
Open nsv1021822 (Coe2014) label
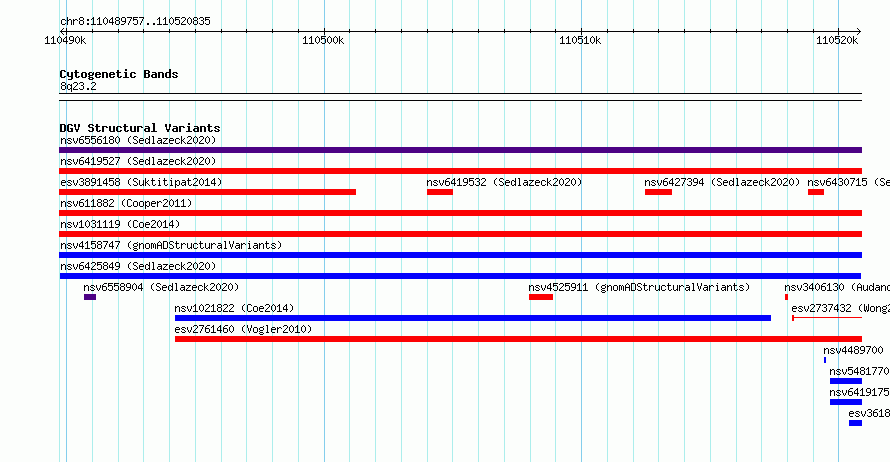234,308
